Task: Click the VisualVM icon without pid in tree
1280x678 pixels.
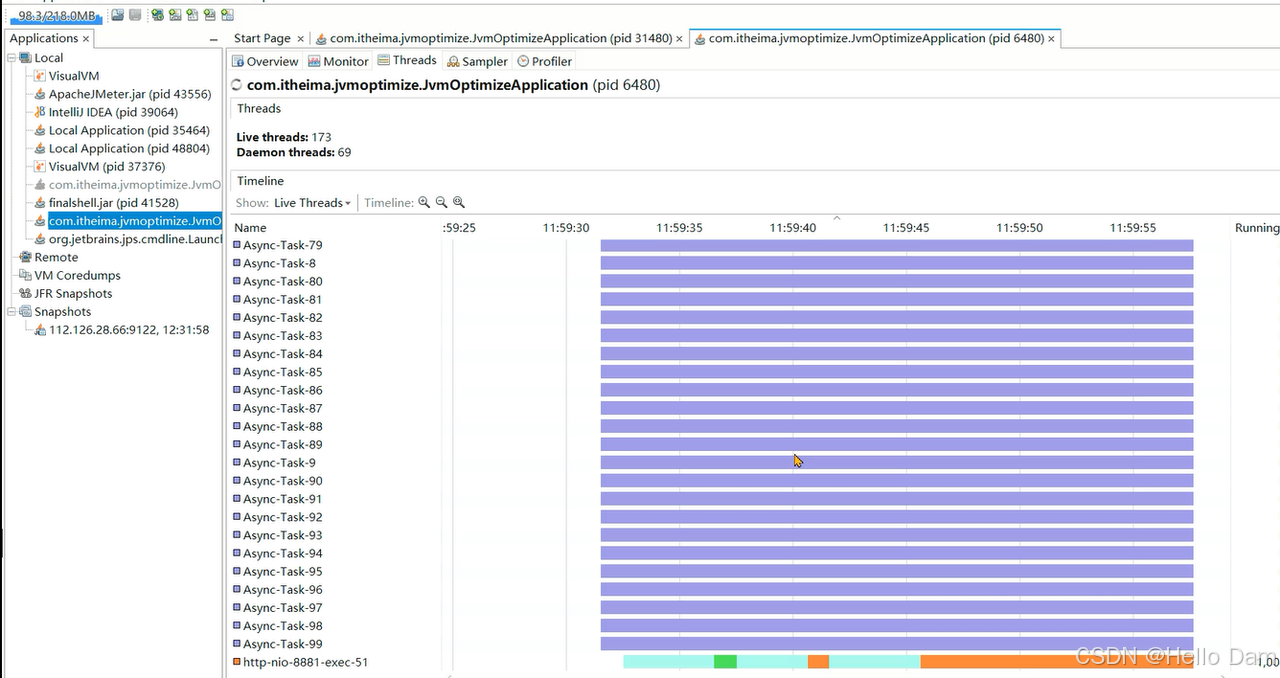Action: point(40,76)
